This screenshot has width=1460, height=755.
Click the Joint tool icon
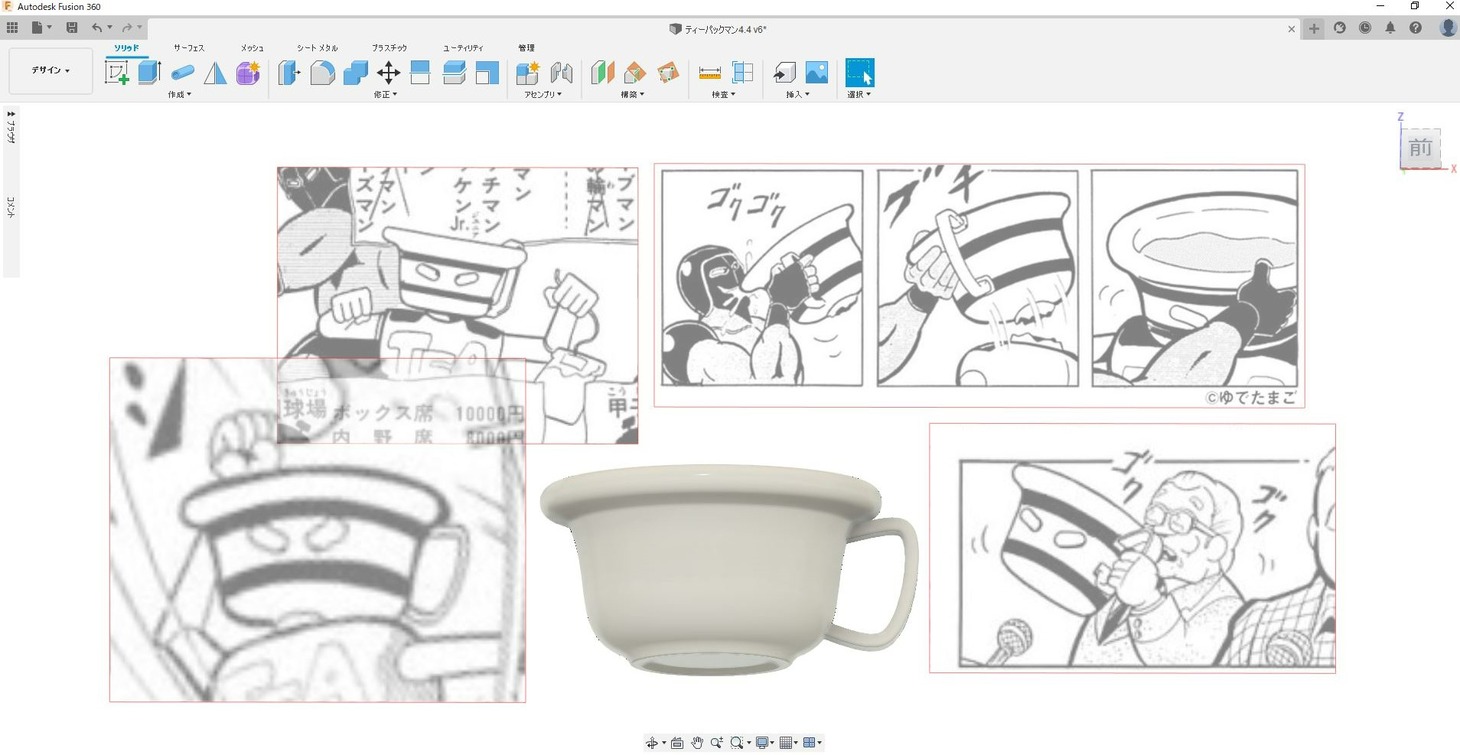(x=562, y=73)
